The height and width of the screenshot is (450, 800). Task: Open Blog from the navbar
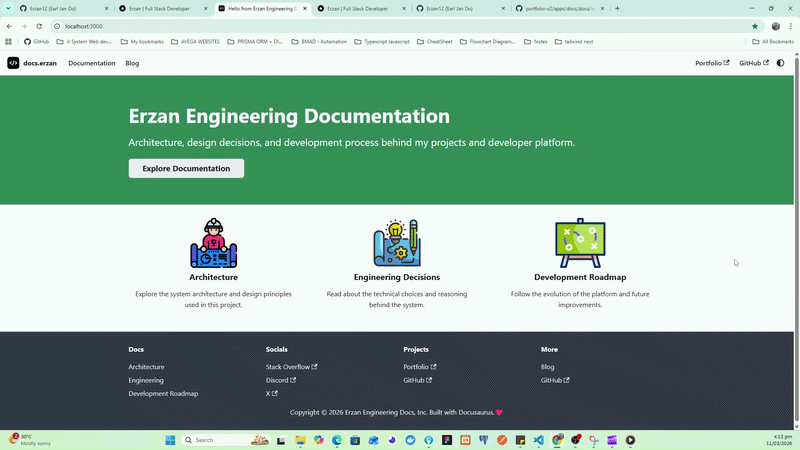click(x=132, y=63)
